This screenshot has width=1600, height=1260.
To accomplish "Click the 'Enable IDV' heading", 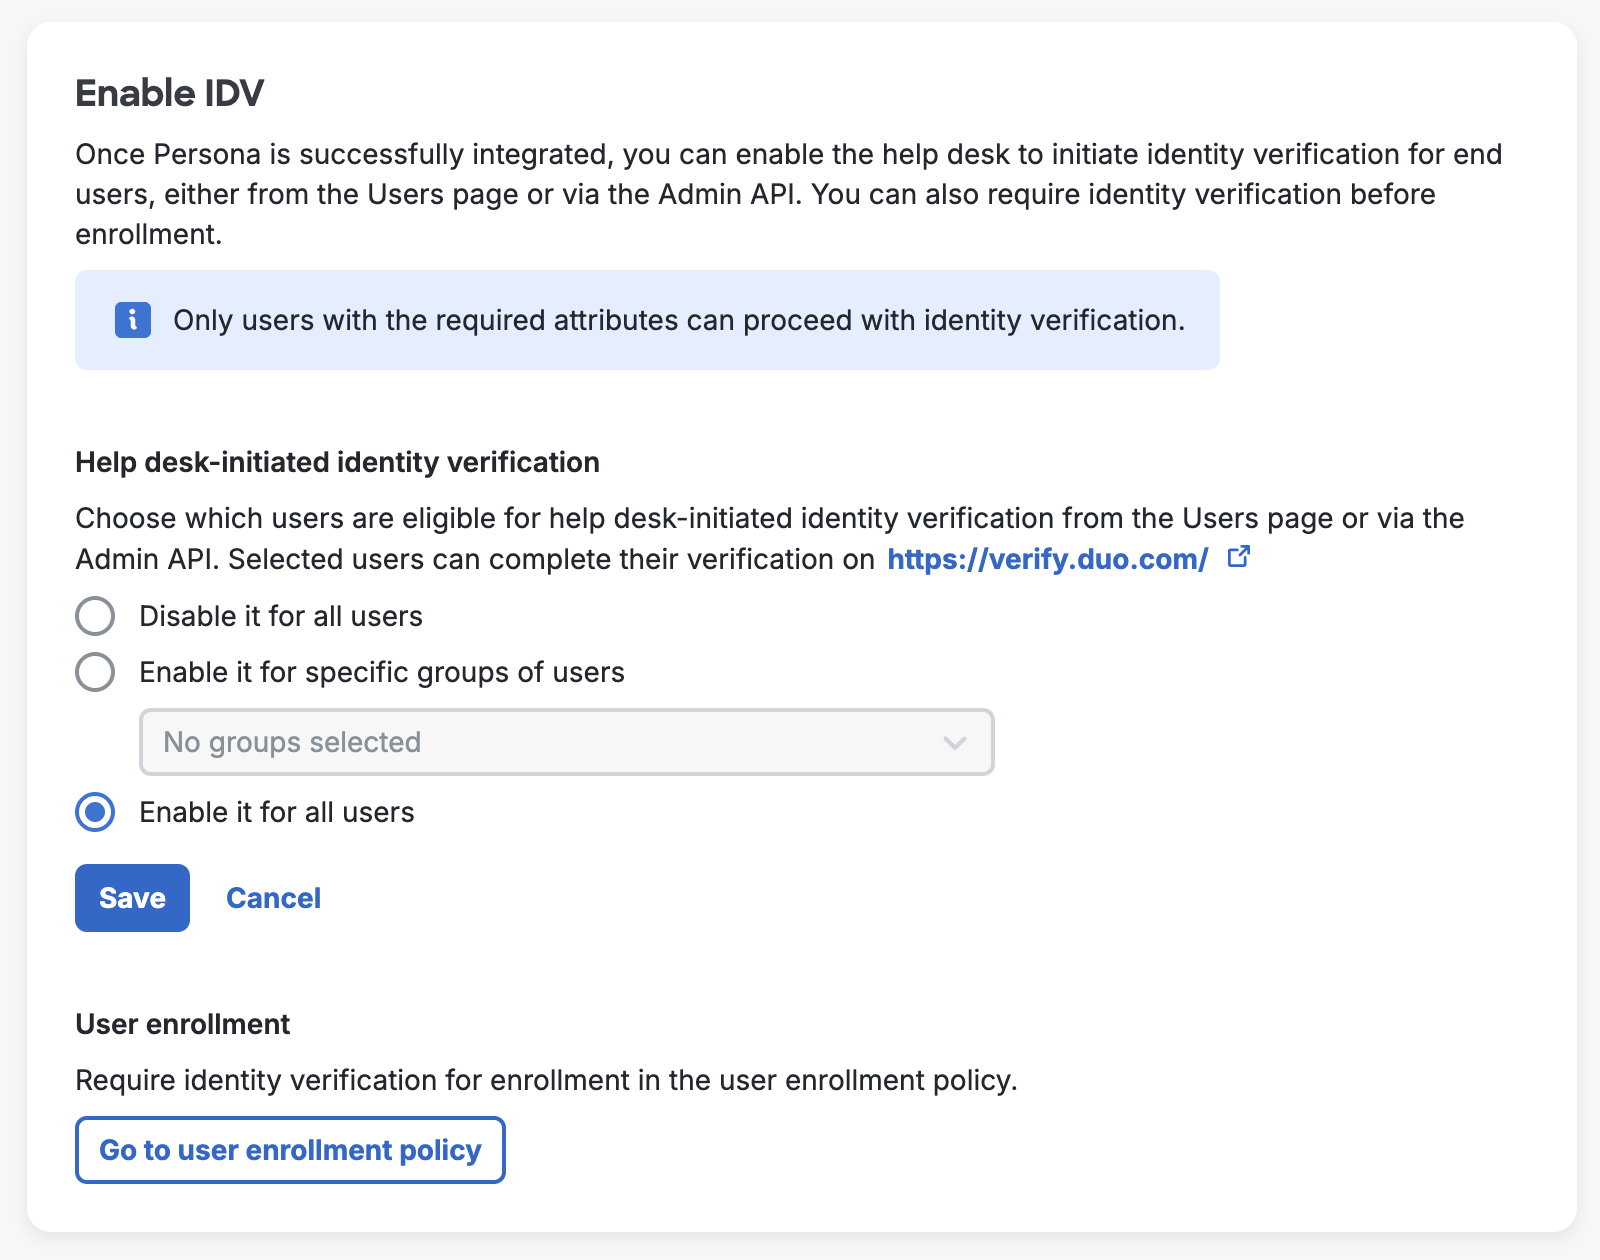I will (x=169, y=93).
